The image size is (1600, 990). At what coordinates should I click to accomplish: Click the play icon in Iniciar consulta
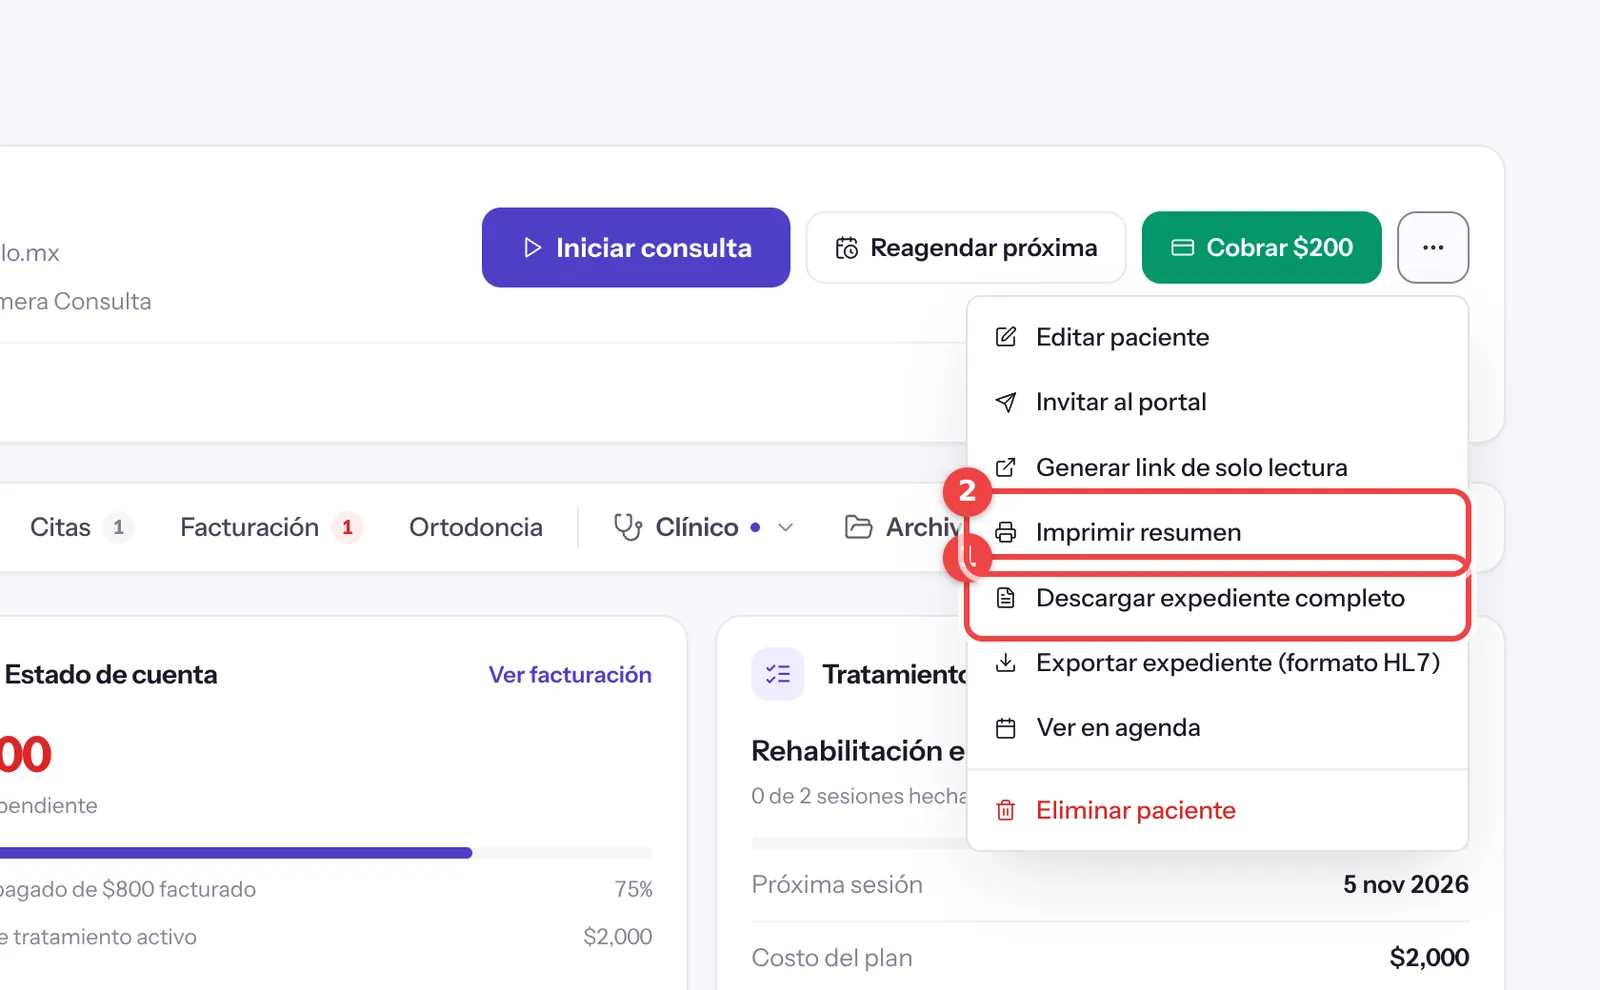532,247
